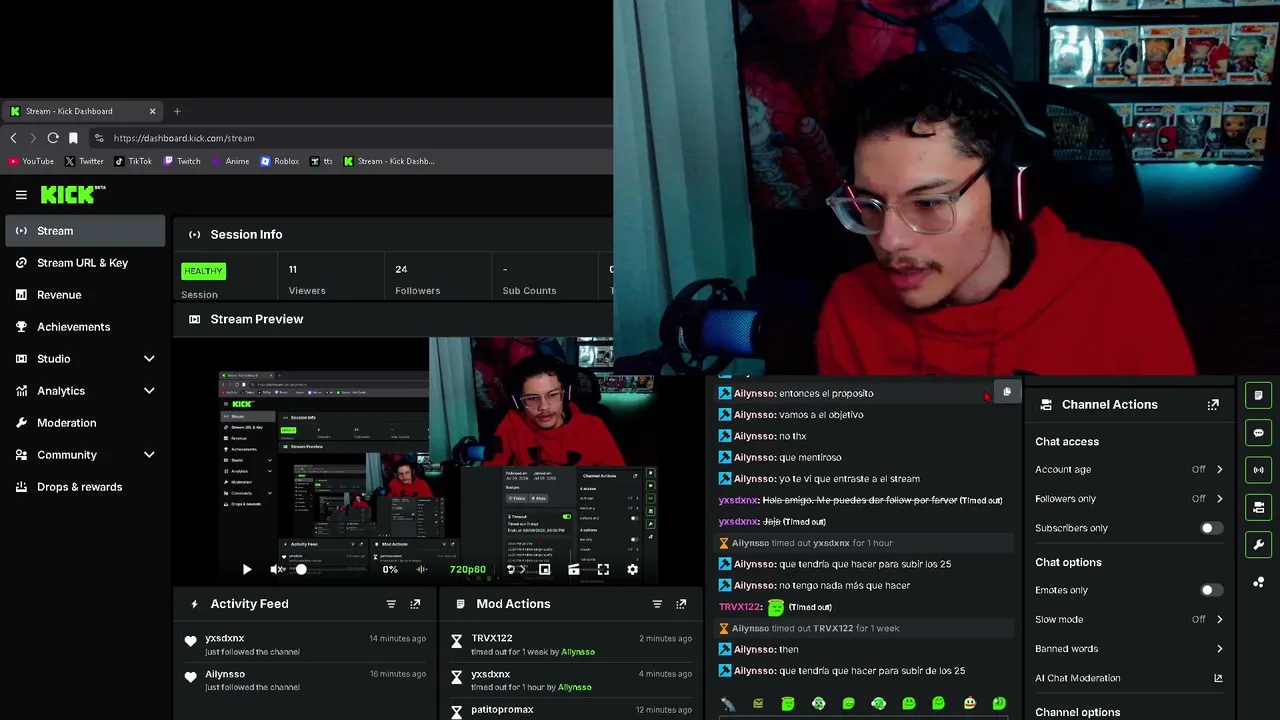Open YouTube bookmark

pyautogui.click(x=31, y=161)
